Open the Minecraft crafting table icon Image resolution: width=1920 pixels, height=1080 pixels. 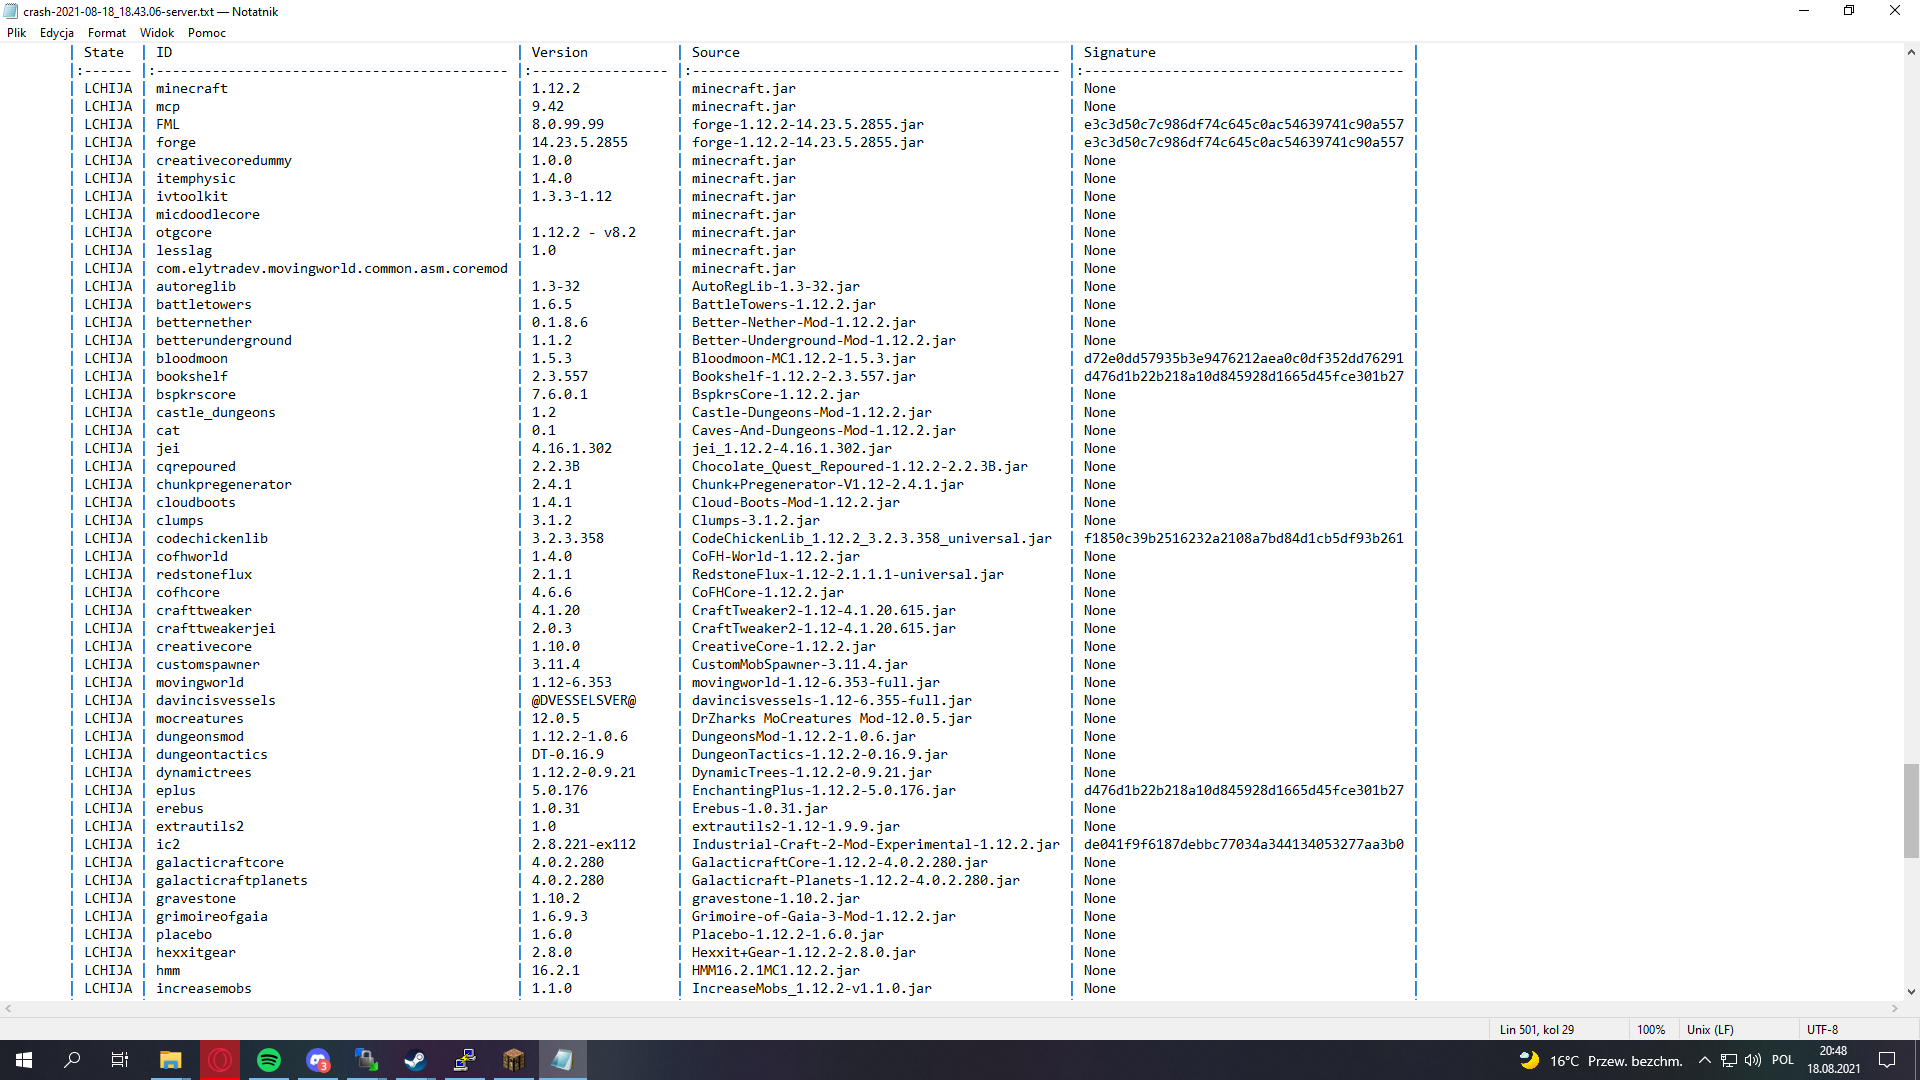[513, 1060]
